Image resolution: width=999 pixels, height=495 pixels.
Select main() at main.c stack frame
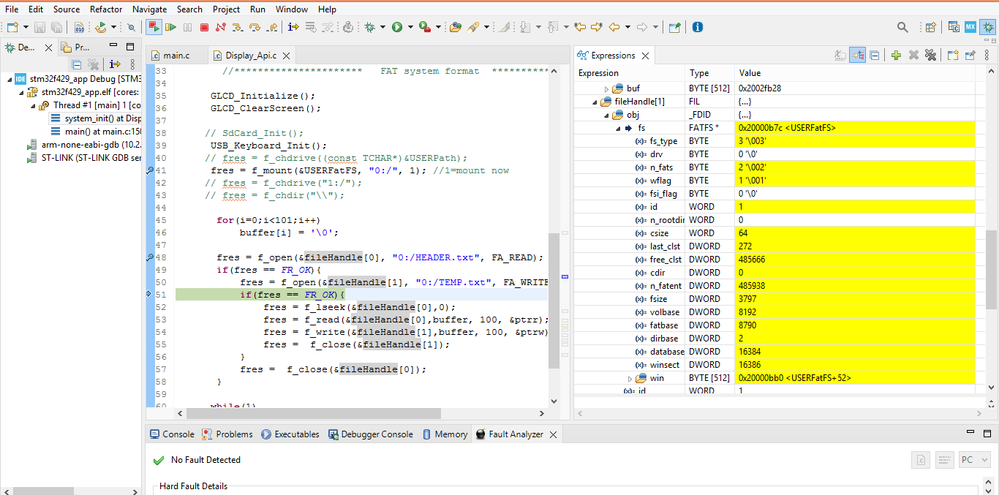[x=97, y=131]
